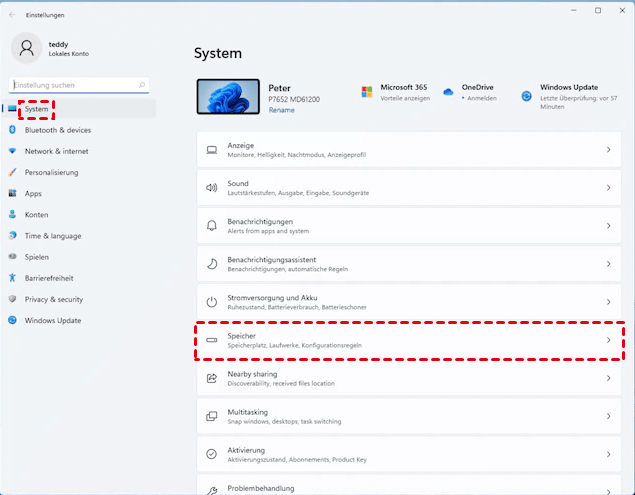The height and width of the screenshot is (495, 635).
Task: Click the Personalisierung brush icon
Action: pos(13,172)
